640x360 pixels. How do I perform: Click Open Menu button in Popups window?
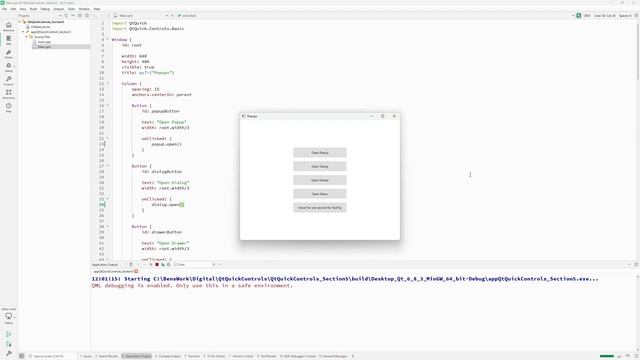click(x=320, y=194)
